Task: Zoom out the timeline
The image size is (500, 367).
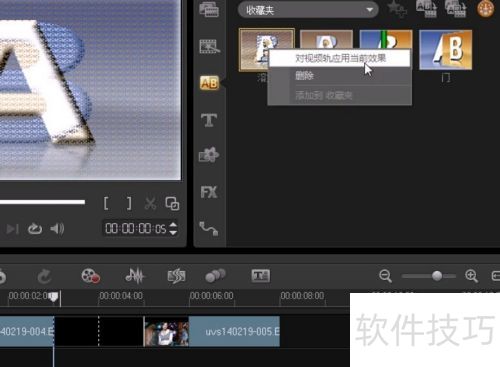Action: pyautogui.click(x=385, y=276)
